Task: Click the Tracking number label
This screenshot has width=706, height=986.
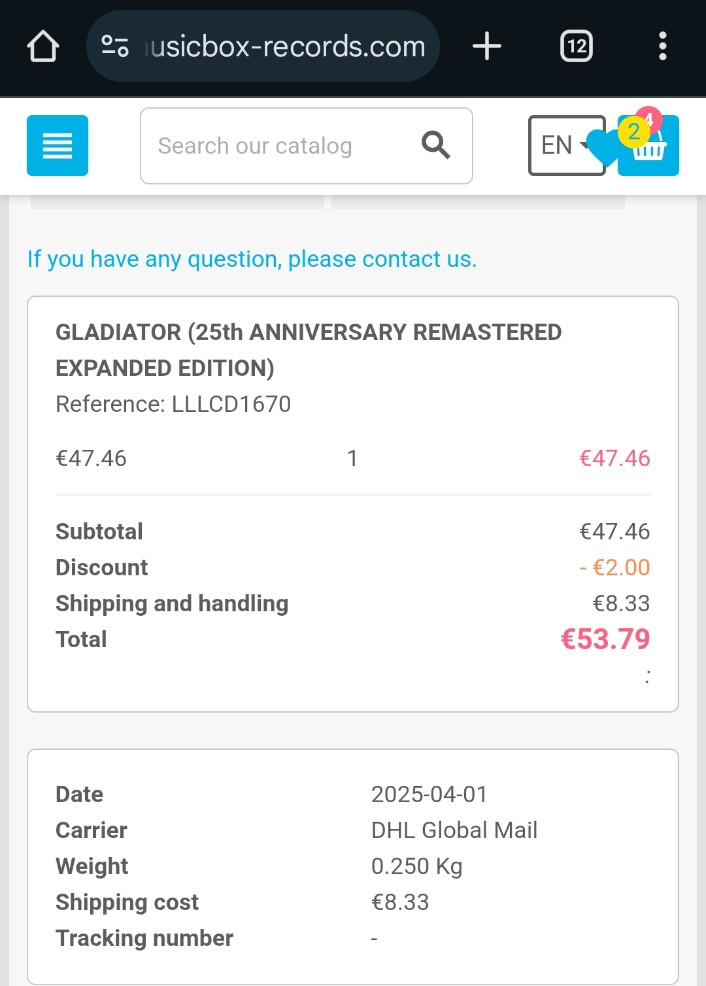Action: 144,938
